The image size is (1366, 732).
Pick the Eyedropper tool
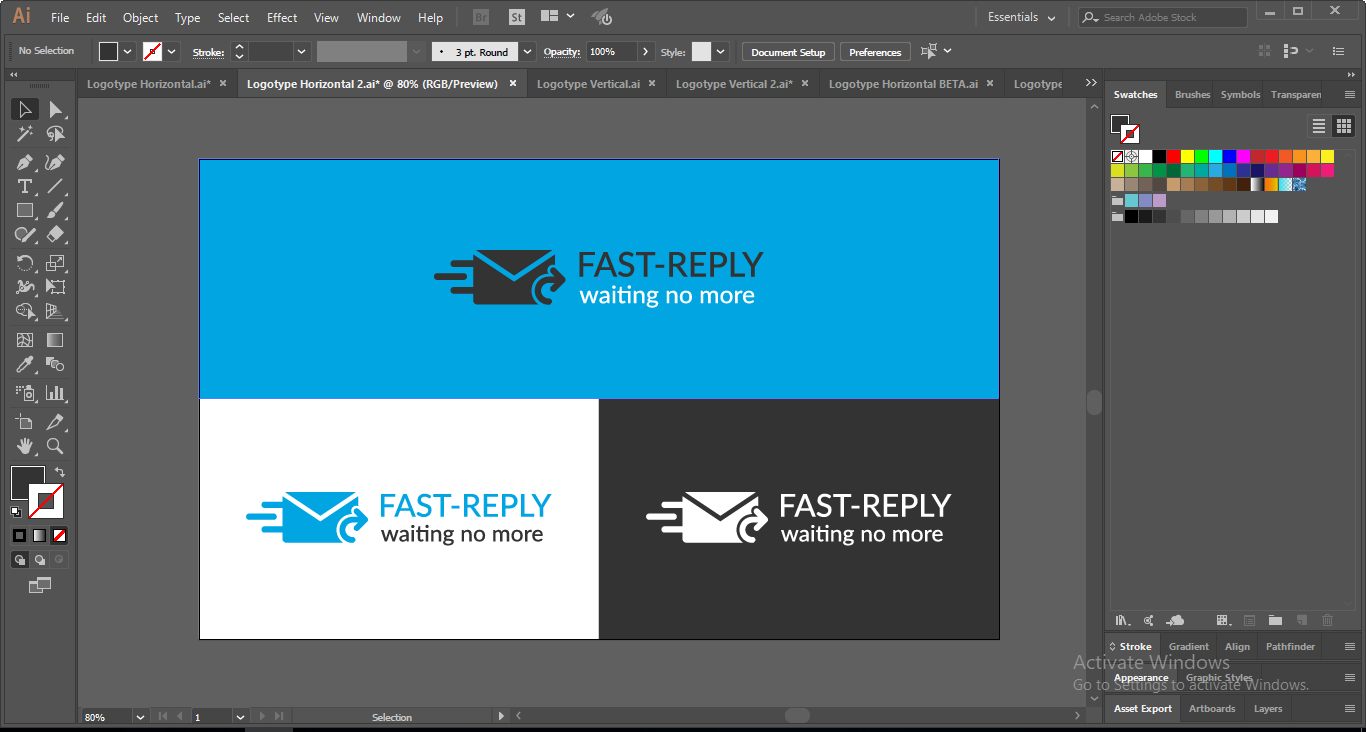[x=25, y=366]
